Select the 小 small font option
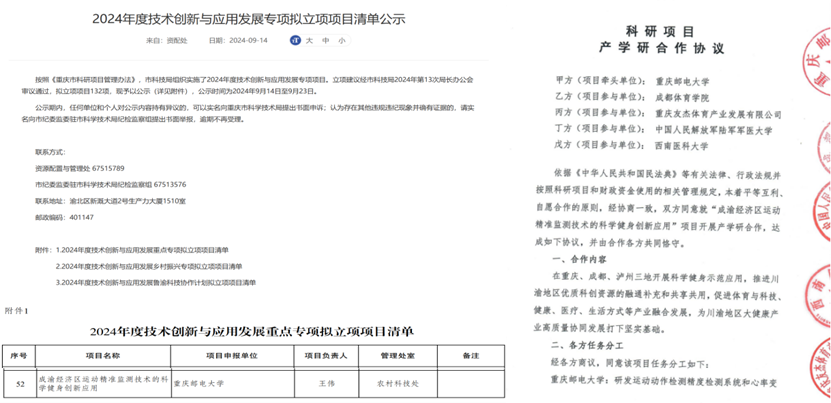The width and height of the screenshot is (831, 403). [342, 41]
